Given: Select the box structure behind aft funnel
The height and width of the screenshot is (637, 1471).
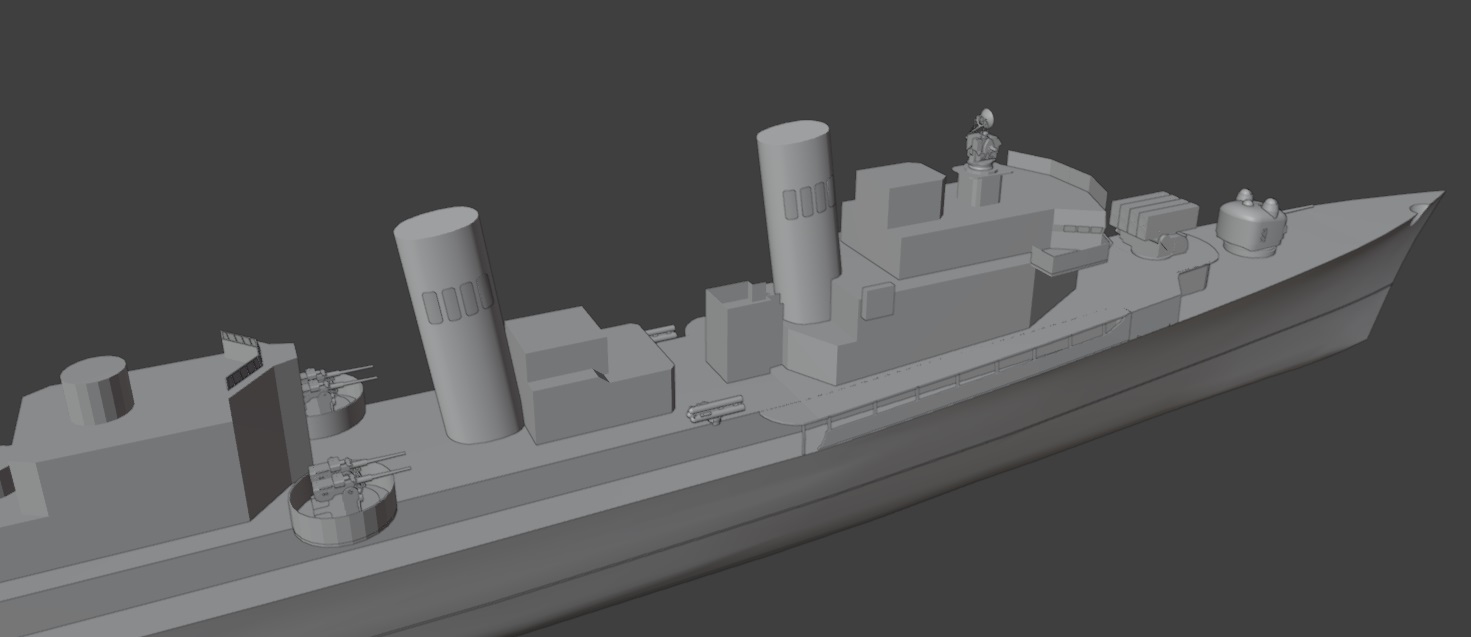Looking at the screenshot, I should click(x=590, y=373).
